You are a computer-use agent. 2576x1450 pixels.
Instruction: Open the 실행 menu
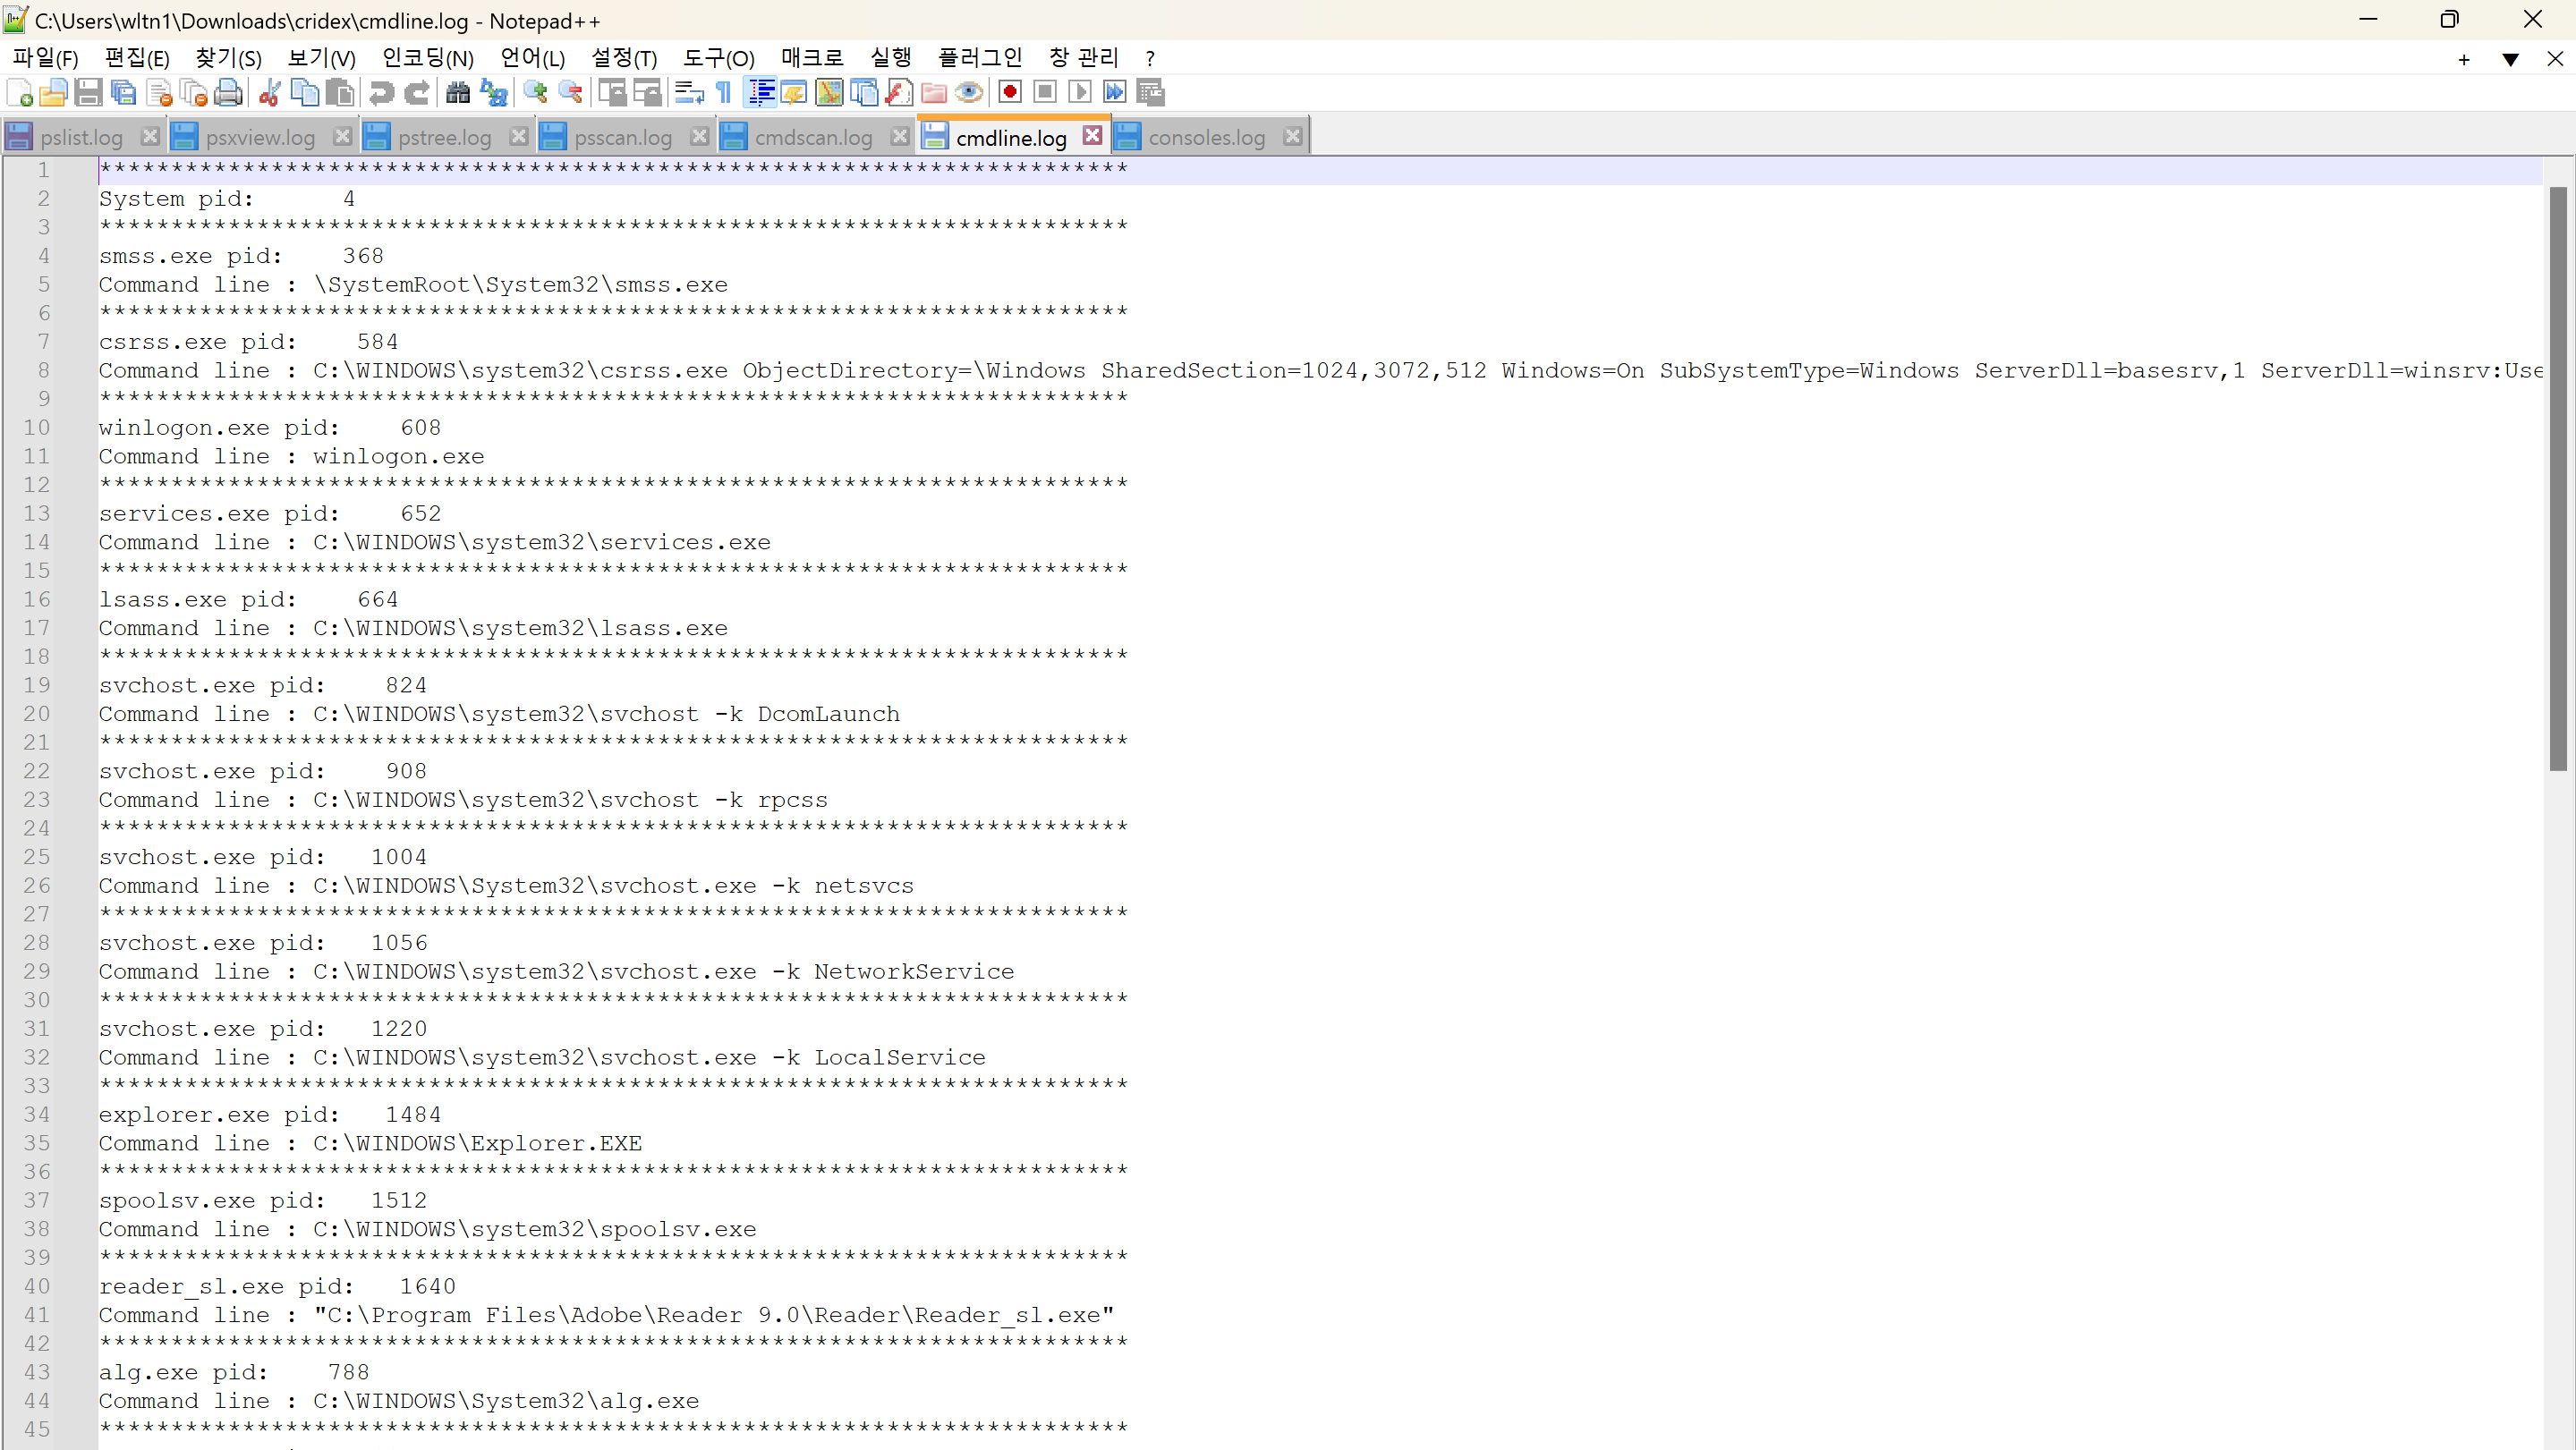pos(890,58)
